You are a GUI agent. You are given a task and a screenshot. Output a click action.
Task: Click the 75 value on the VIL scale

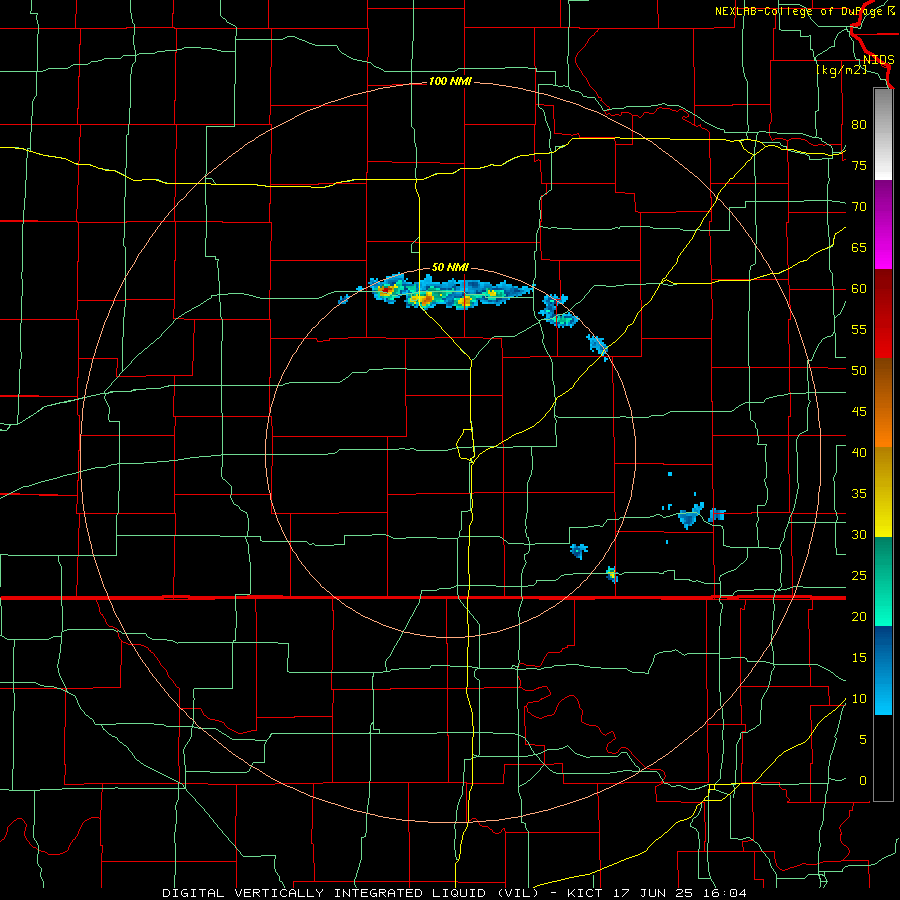859,165
